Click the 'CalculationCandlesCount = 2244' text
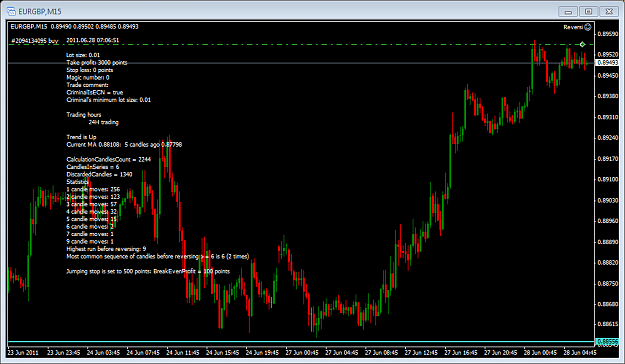The width and height of the screenshot is (625, 364). click(x=108, y=159)
